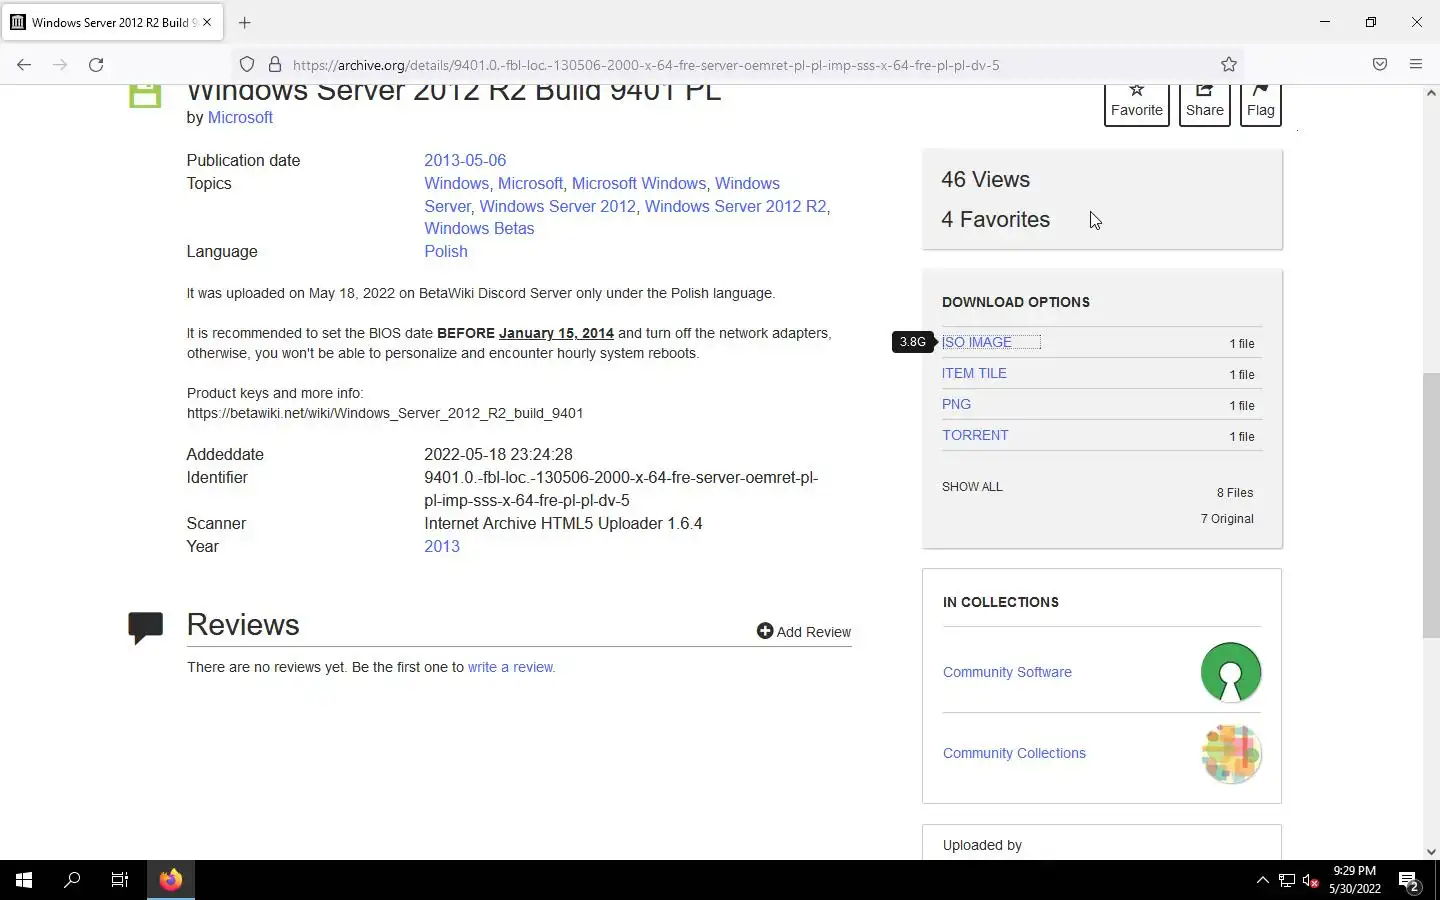Click the site security padlock icon
1440x900 pixels.
coord(275,65)
